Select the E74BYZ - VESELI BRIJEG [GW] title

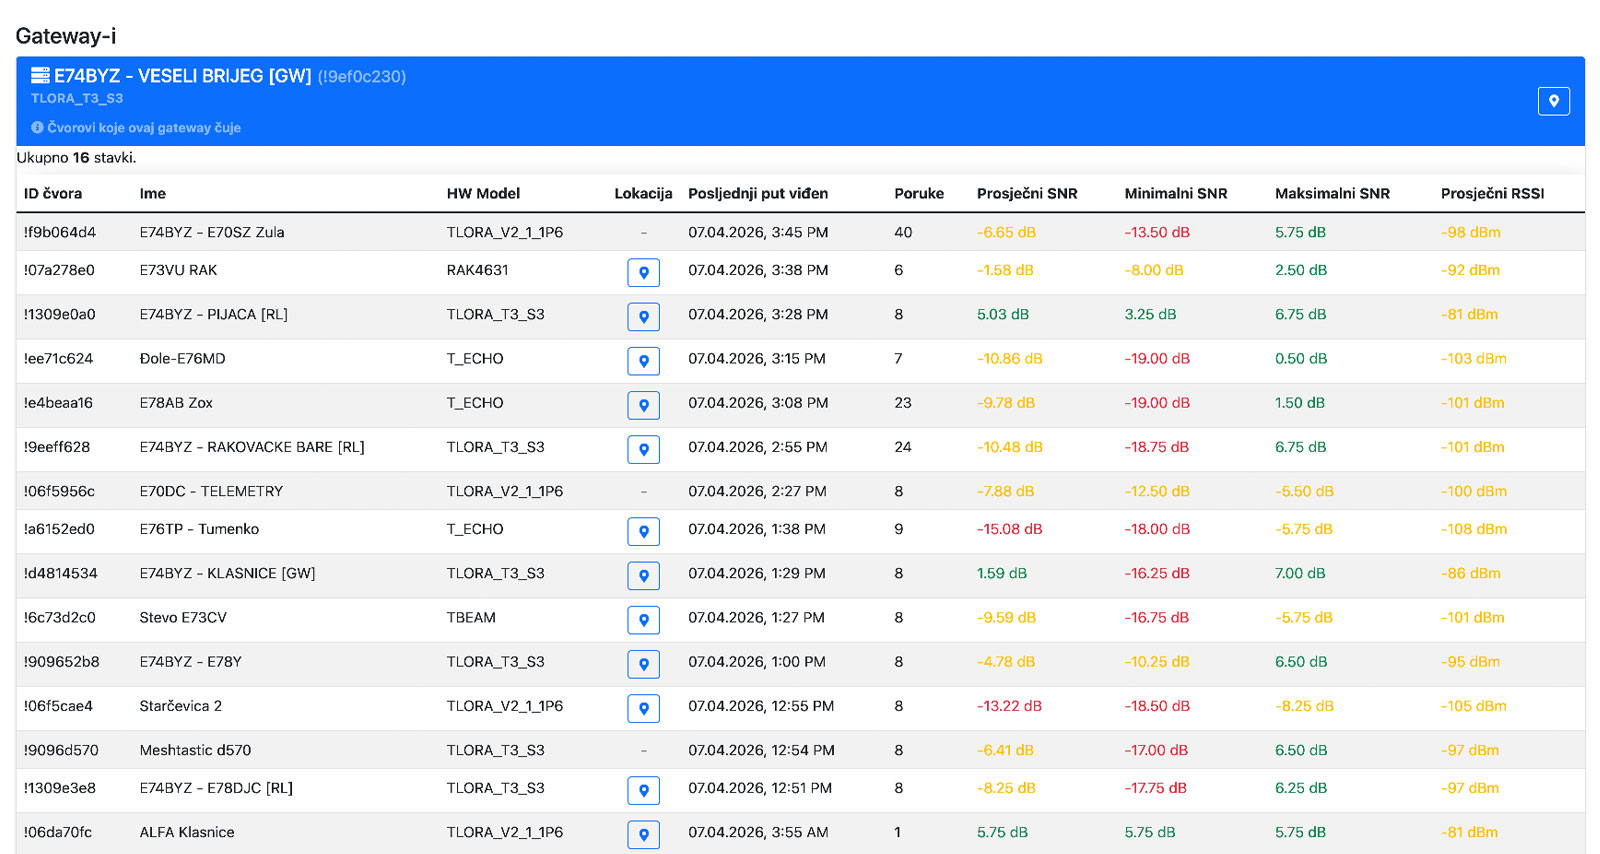pos(183,76)
